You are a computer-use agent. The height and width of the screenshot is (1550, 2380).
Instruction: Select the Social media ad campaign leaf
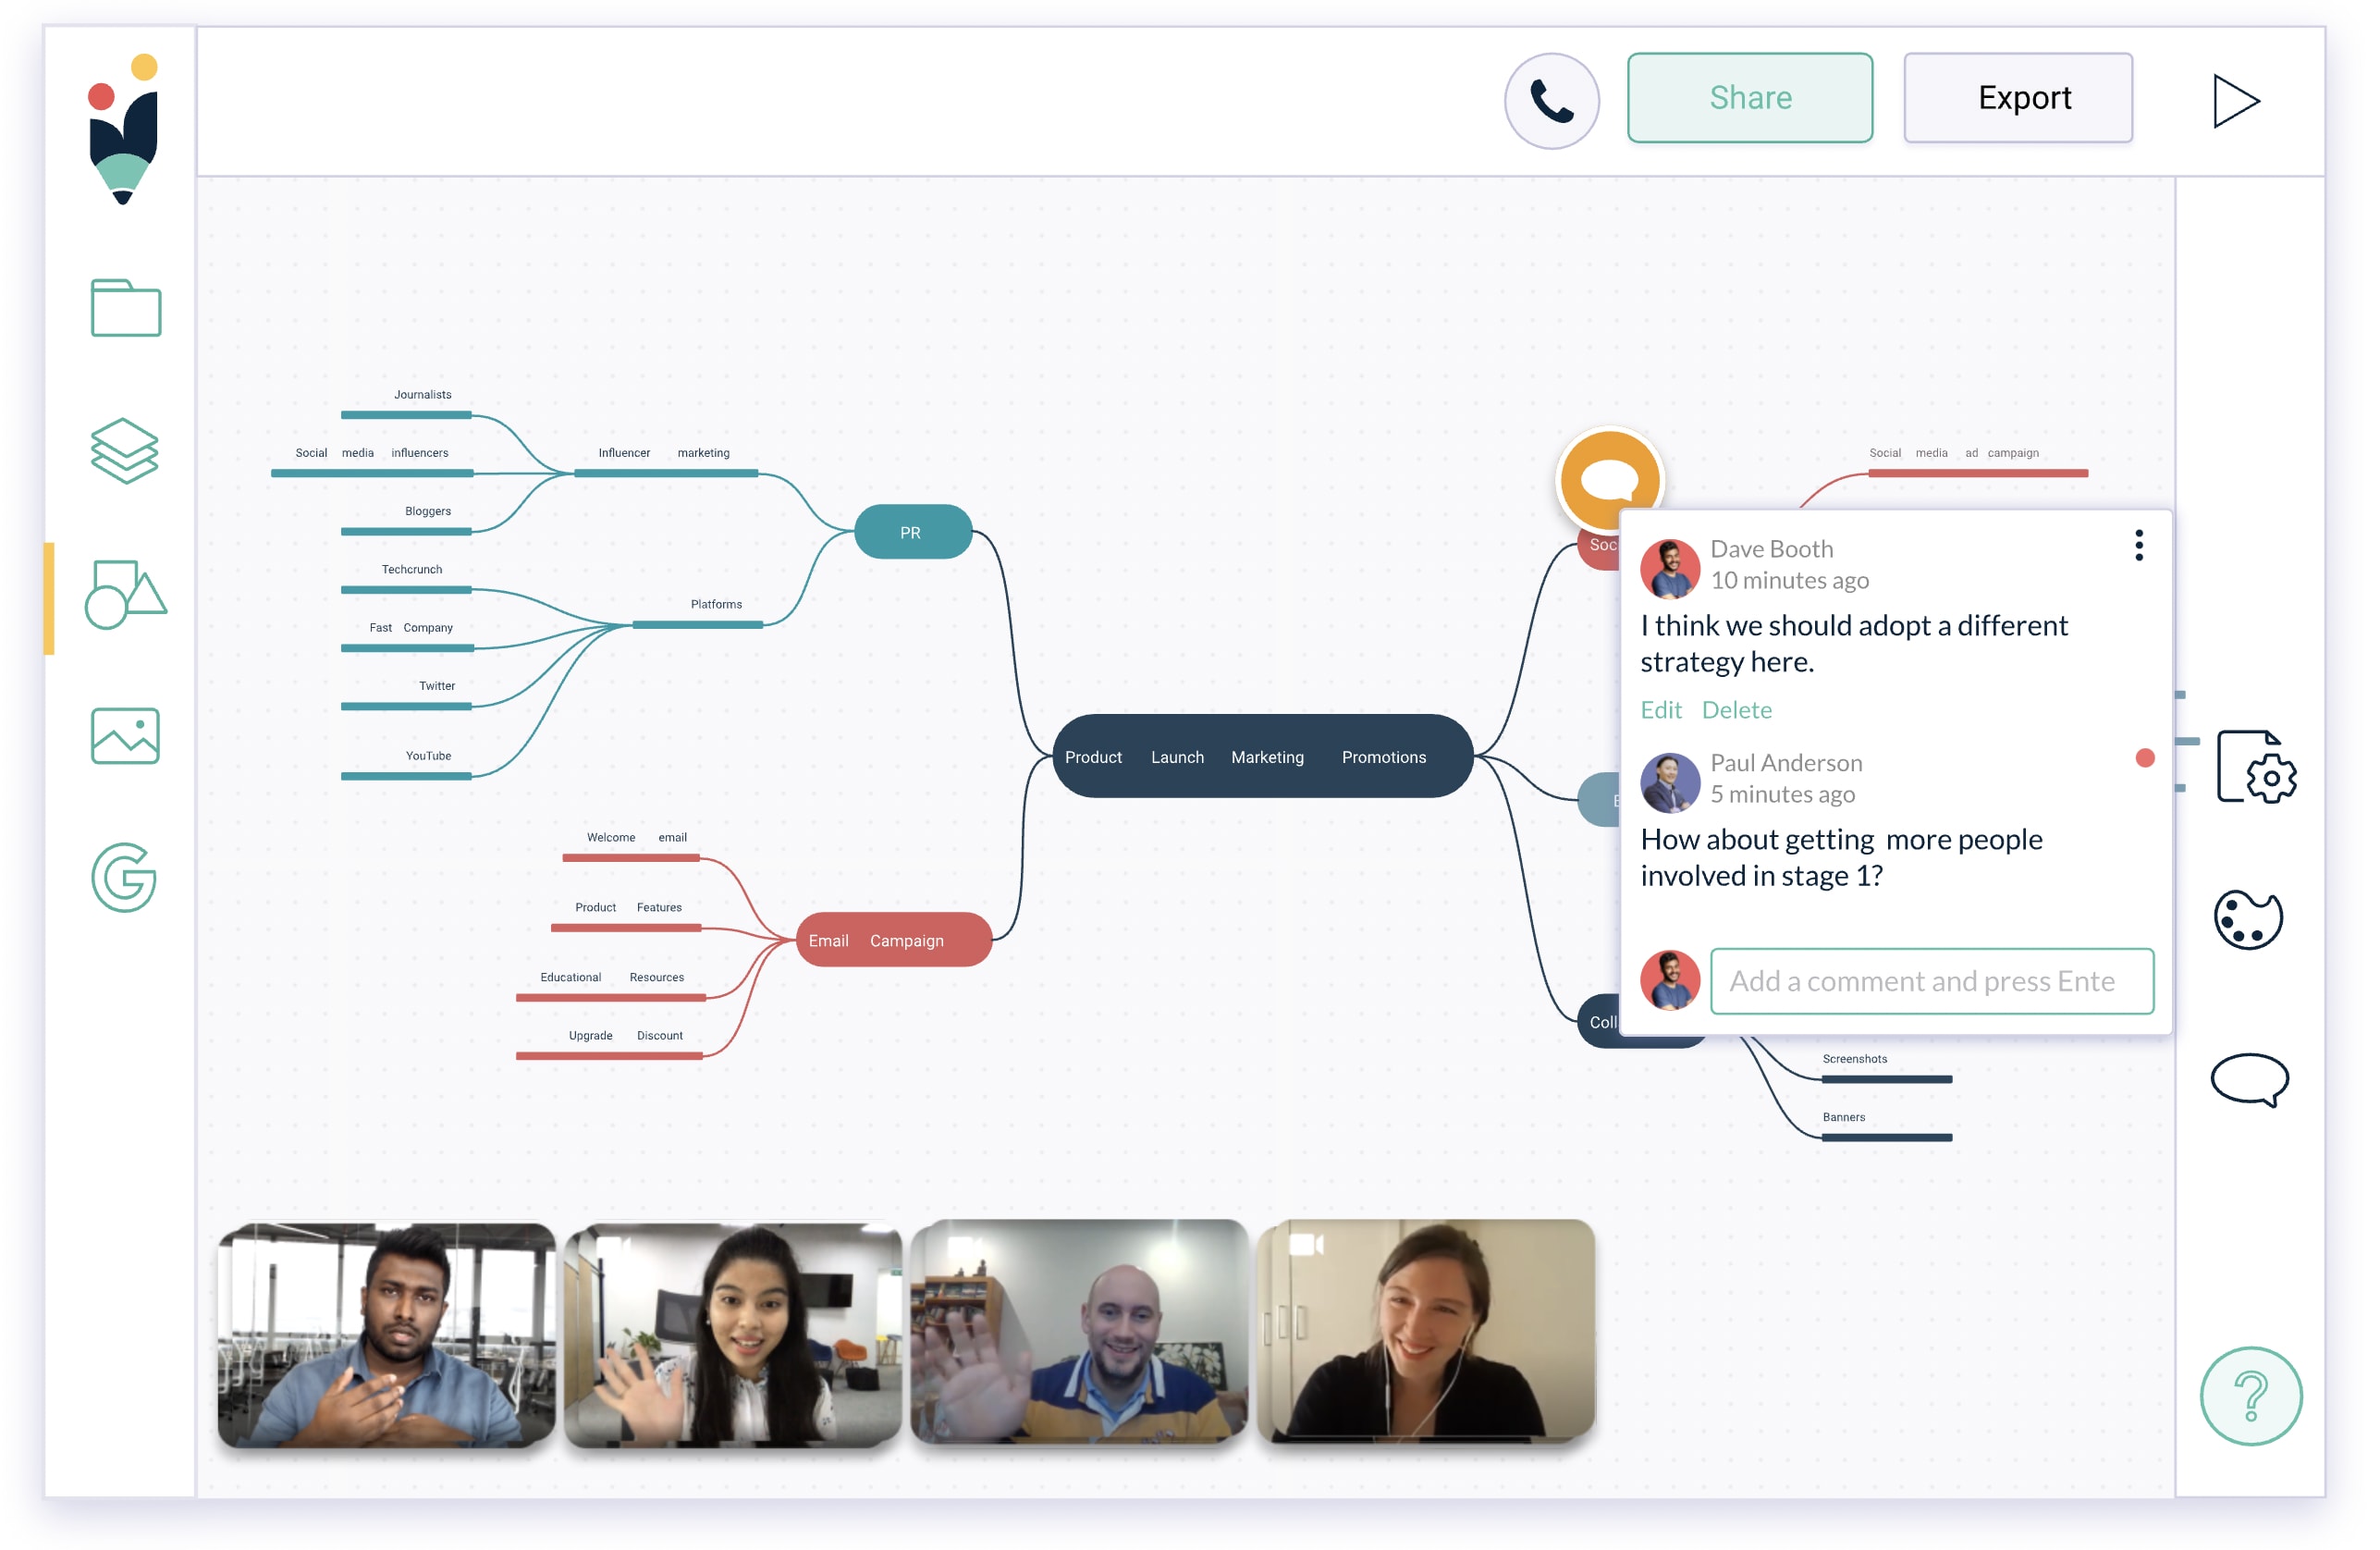[x=1978, y=462]
